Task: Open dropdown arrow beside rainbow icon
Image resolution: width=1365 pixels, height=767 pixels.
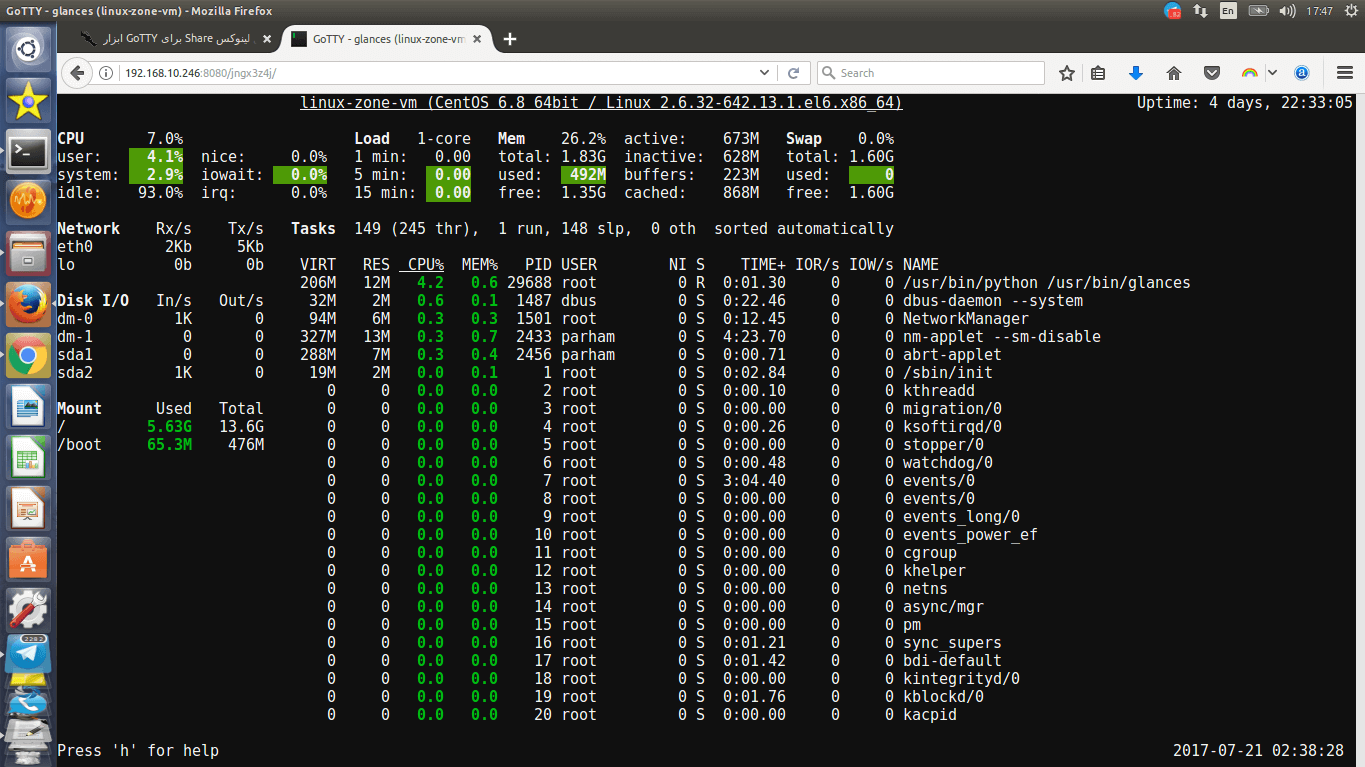Action: coord(1272,73)
